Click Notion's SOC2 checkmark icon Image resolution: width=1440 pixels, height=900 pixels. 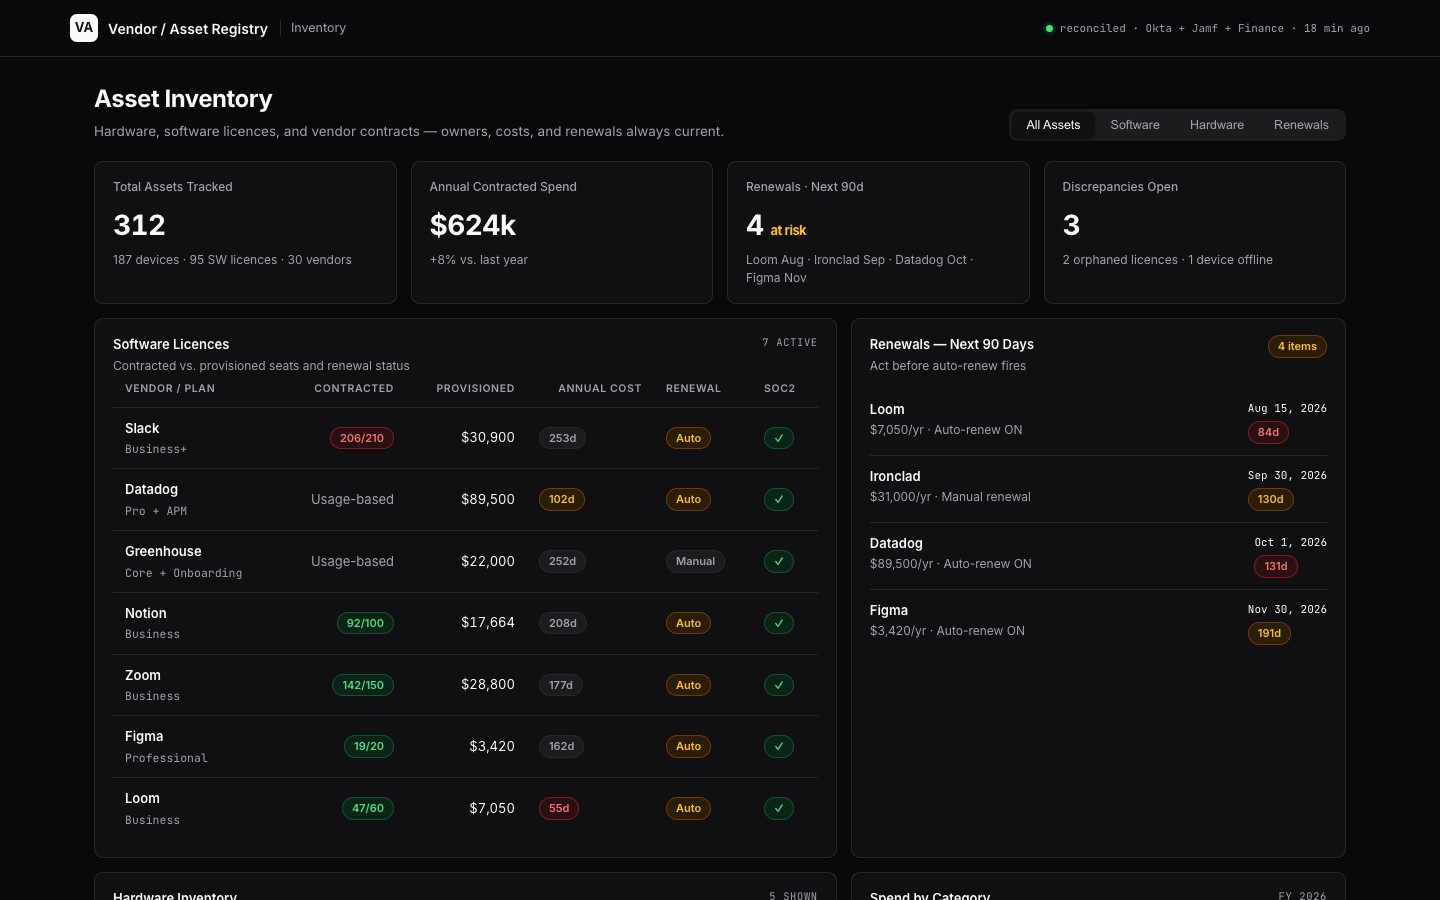779,623
